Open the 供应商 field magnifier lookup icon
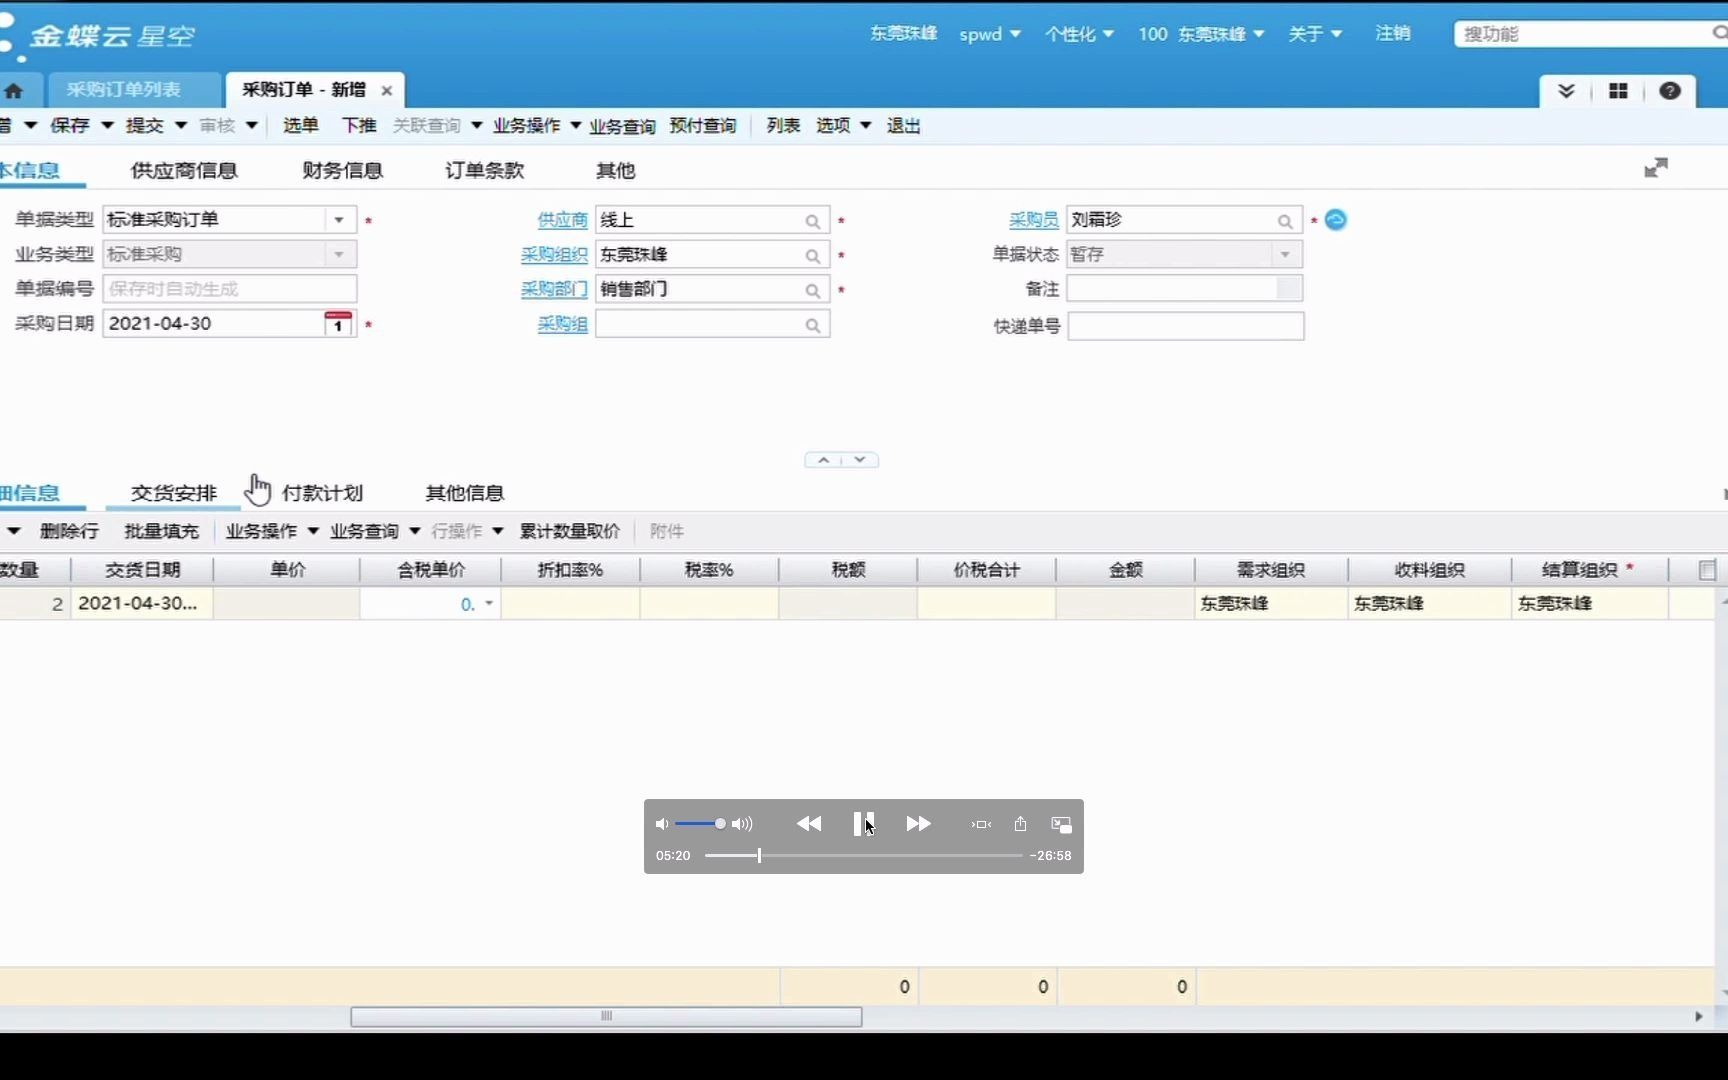The image size is (1728, 1080). click(813, 221)
